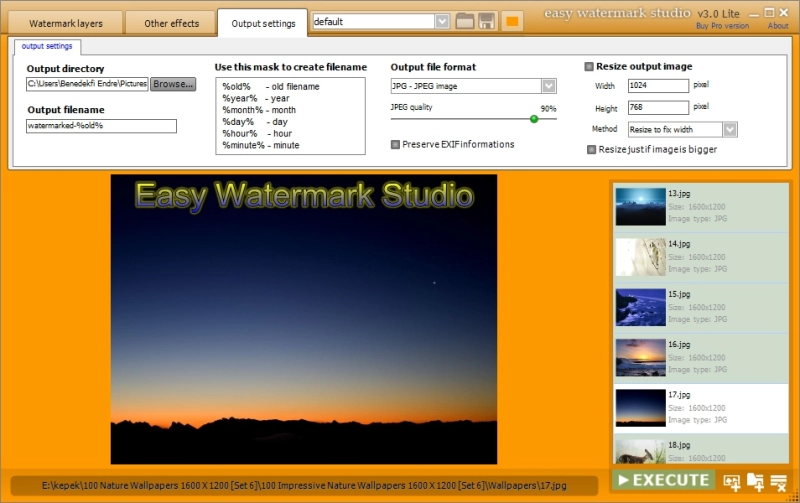The height and width of the screenshot is (503, 800).
Task: Select 14.jpg thumbnail in image list
Action: click(x=640, y=257)
